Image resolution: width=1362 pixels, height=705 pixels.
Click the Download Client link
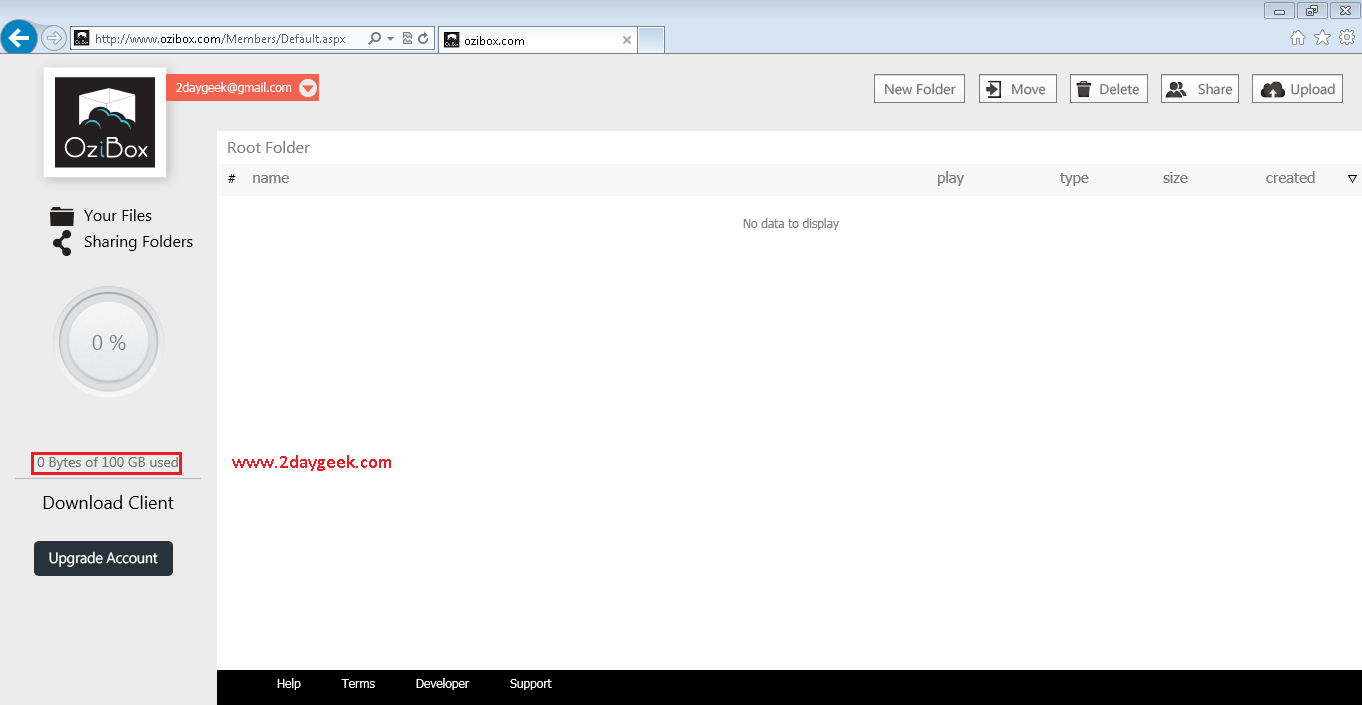tap(108, 503)
